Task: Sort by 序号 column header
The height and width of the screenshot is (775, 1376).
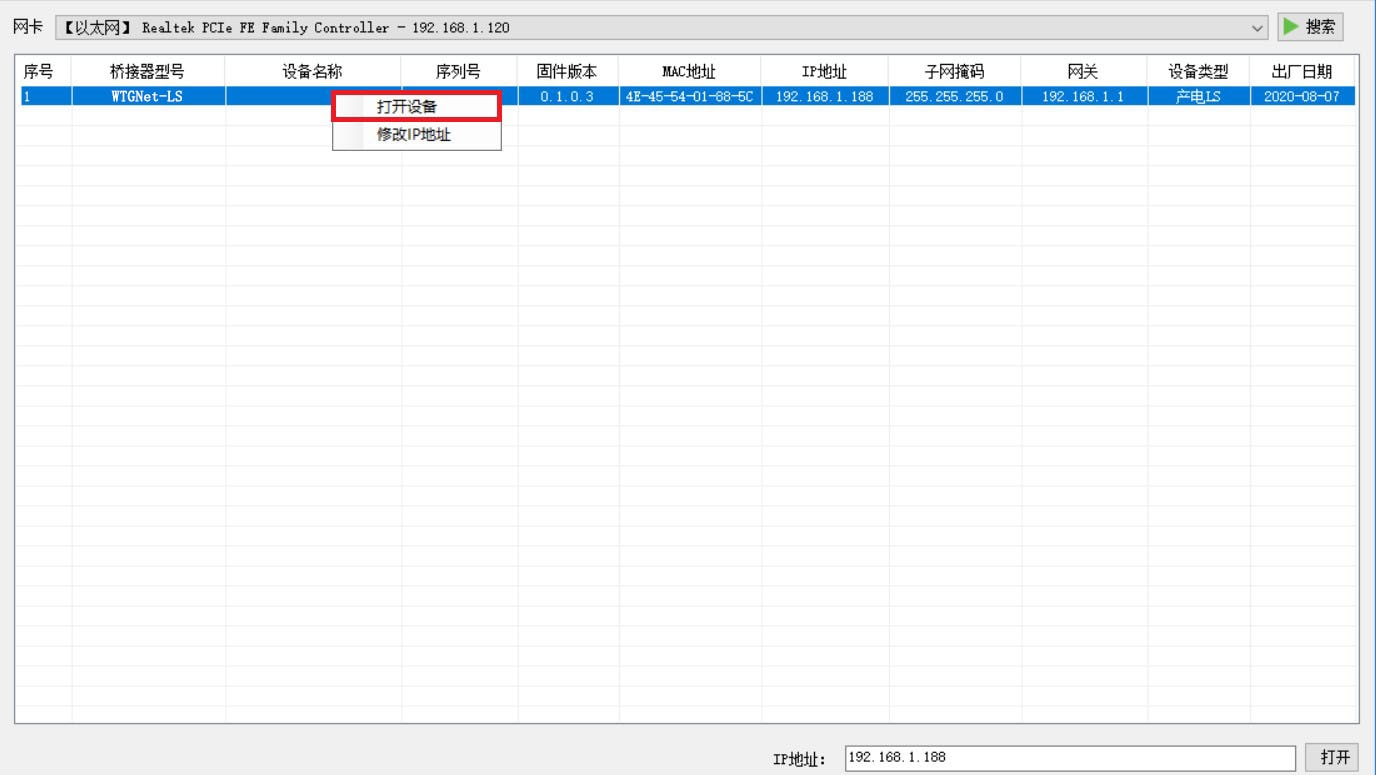Action: tap(43, 71)
